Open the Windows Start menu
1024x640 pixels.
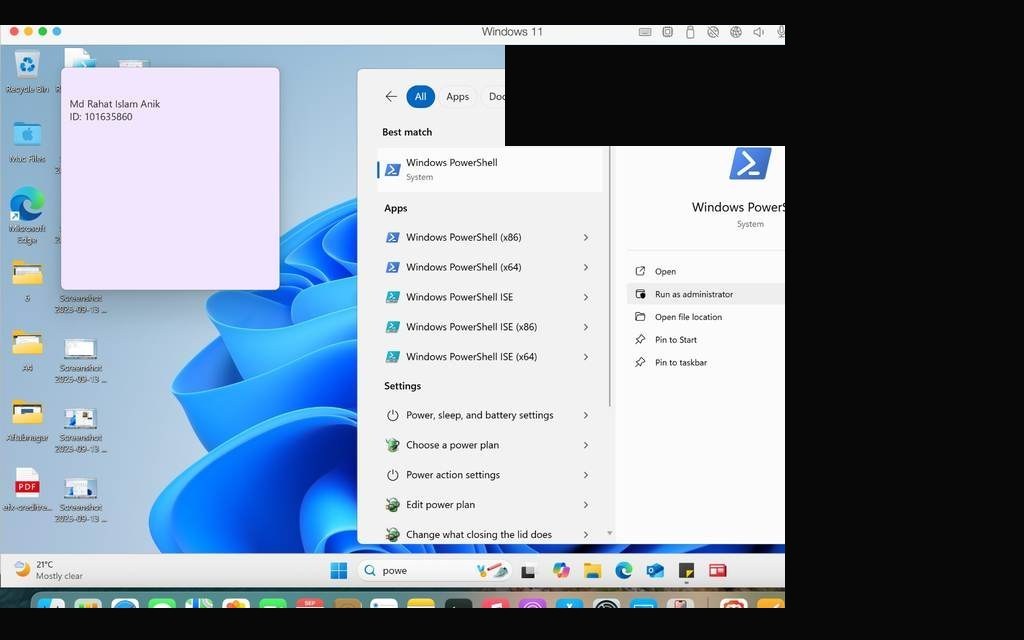pyautogui.click(x=339, y=571)
